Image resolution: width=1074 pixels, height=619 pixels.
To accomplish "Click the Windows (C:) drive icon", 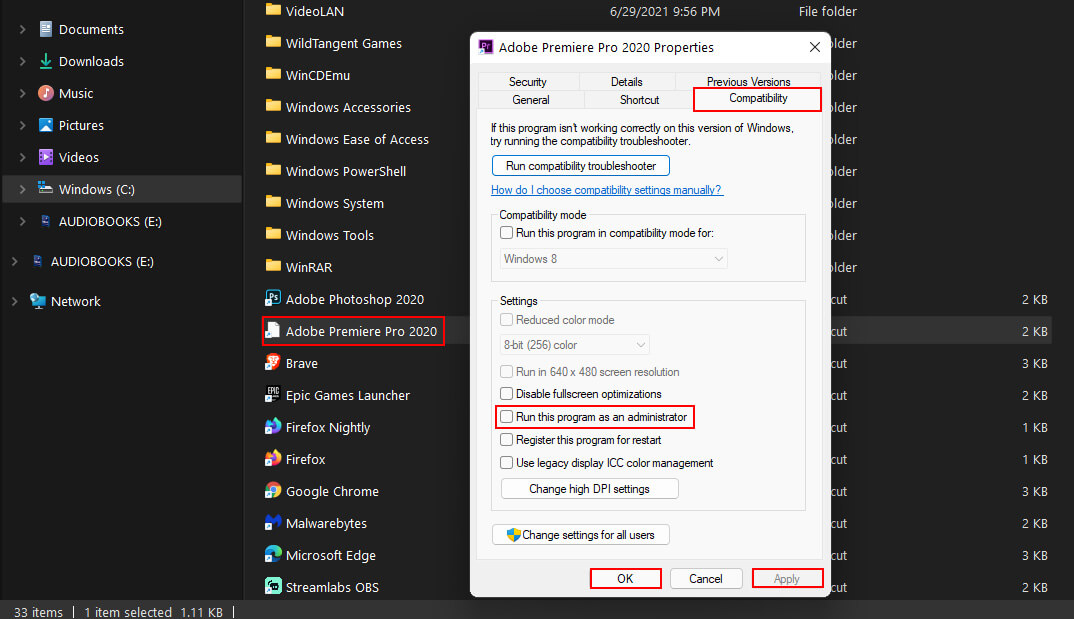I will (46, 188).
